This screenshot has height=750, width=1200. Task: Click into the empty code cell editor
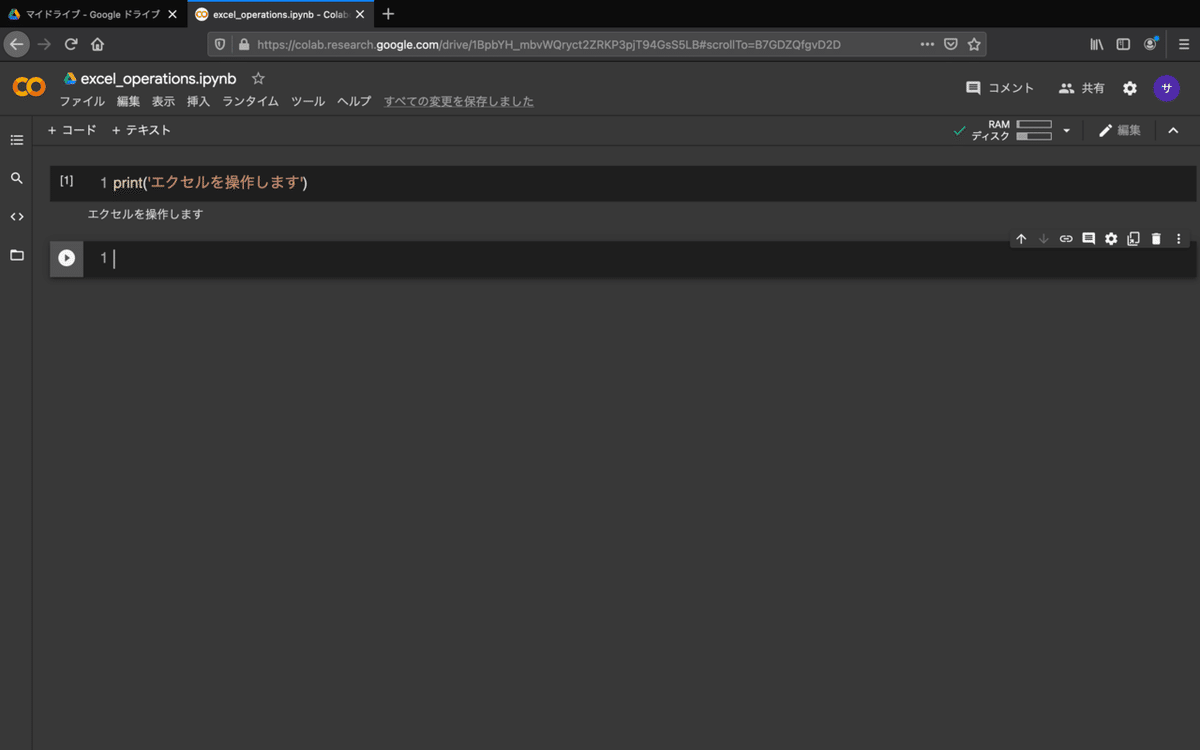pyautogui.click(x=640, y=259)
